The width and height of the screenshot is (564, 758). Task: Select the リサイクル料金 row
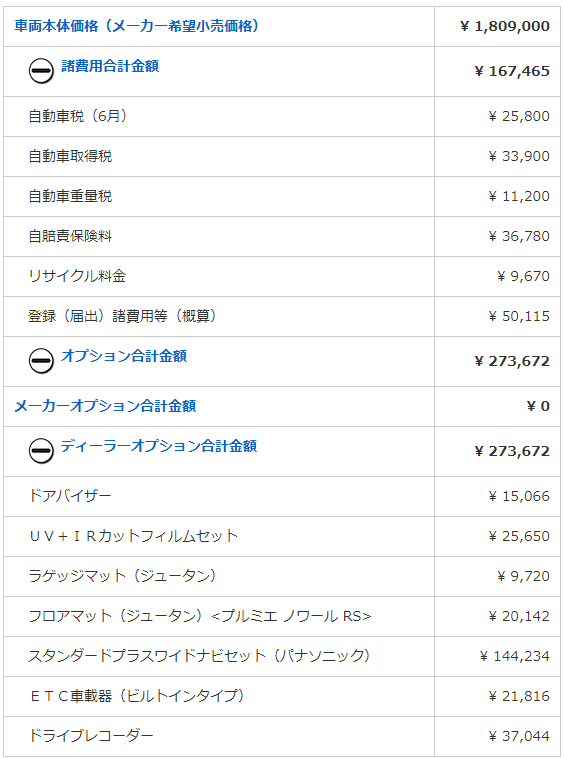click(282, 277)
